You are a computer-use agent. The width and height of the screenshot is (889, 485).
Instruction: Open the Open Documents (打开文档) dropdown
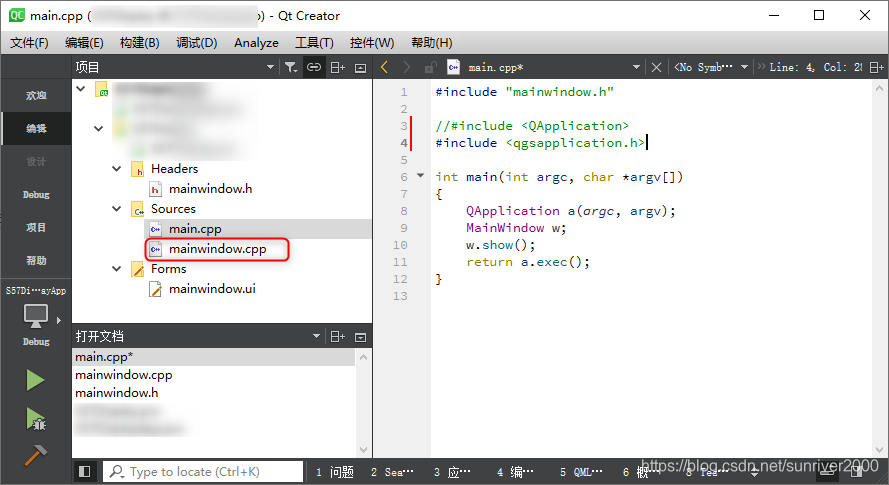click(x=316, y=336)
